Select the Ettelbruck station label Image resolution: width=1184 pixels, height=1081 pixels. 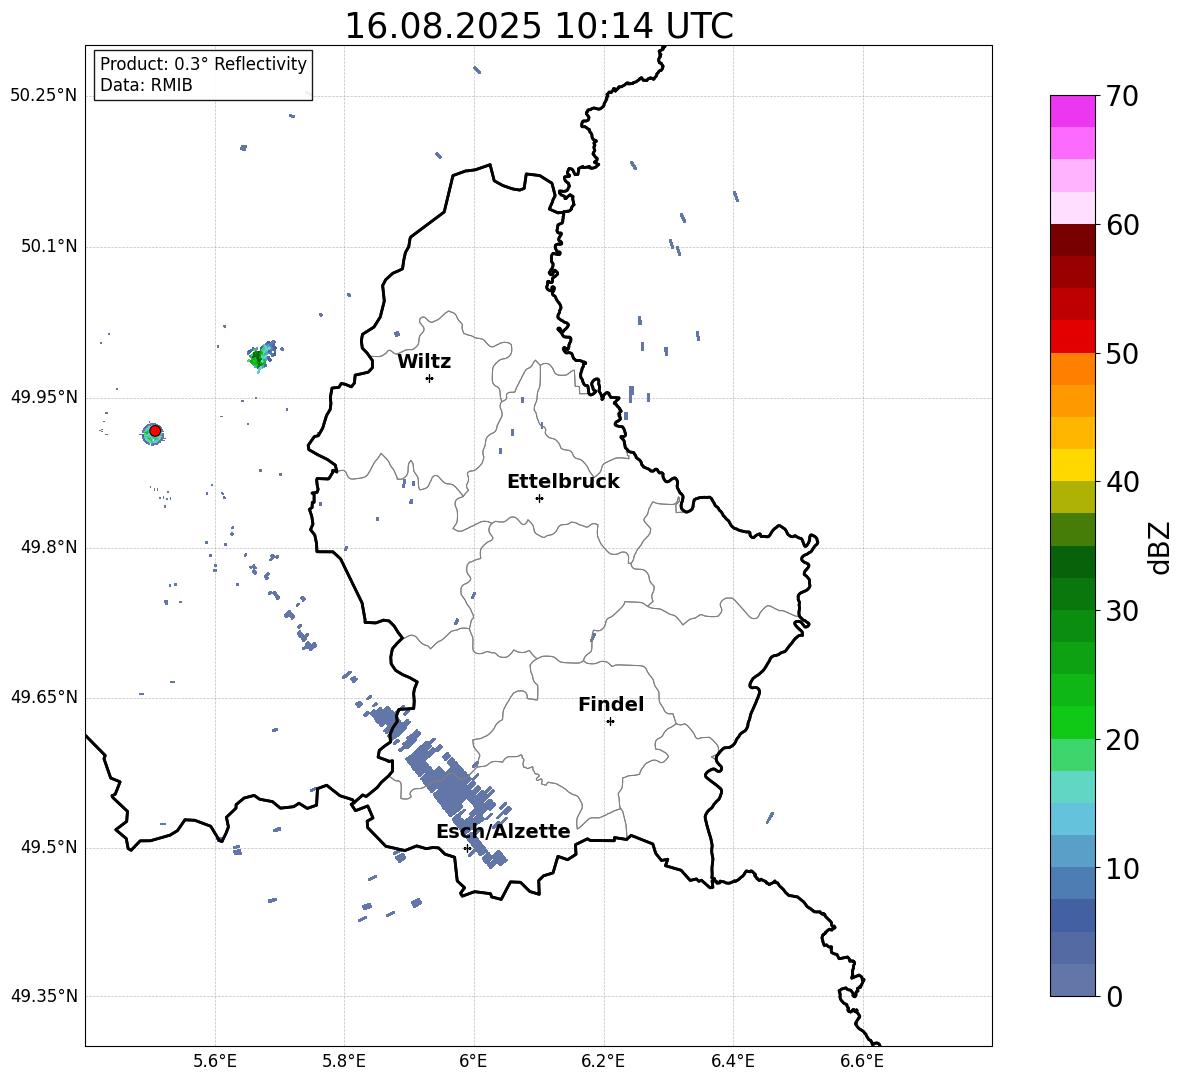(x=563, y=482)
